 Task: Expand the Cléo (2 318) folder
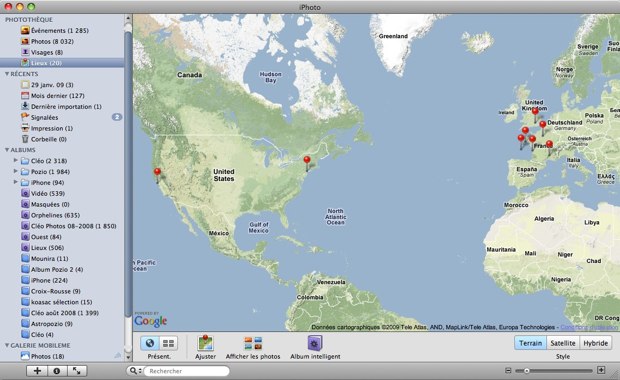pyautogui.click(x=15, y=161)
